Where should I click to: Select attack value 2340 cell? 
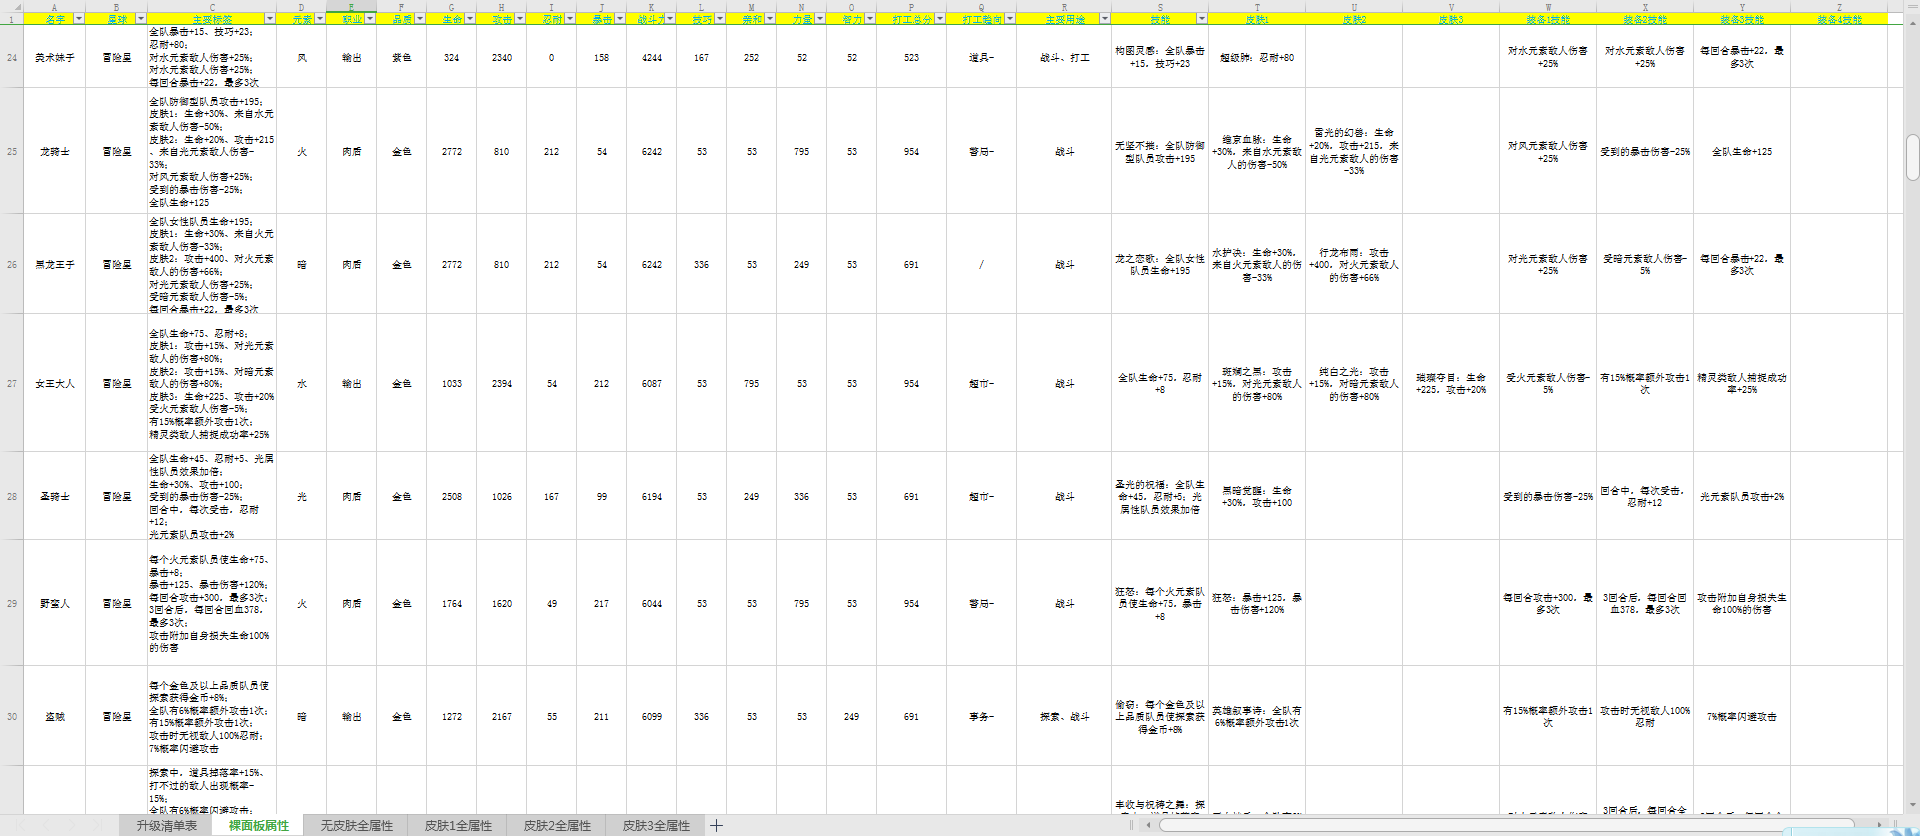[x=502, y=58]
